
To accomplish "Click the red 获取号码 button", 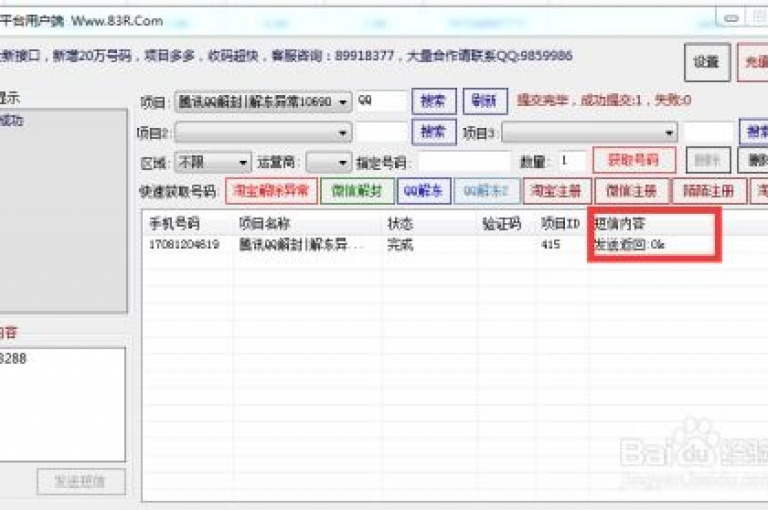I will (x=634, y=160).
